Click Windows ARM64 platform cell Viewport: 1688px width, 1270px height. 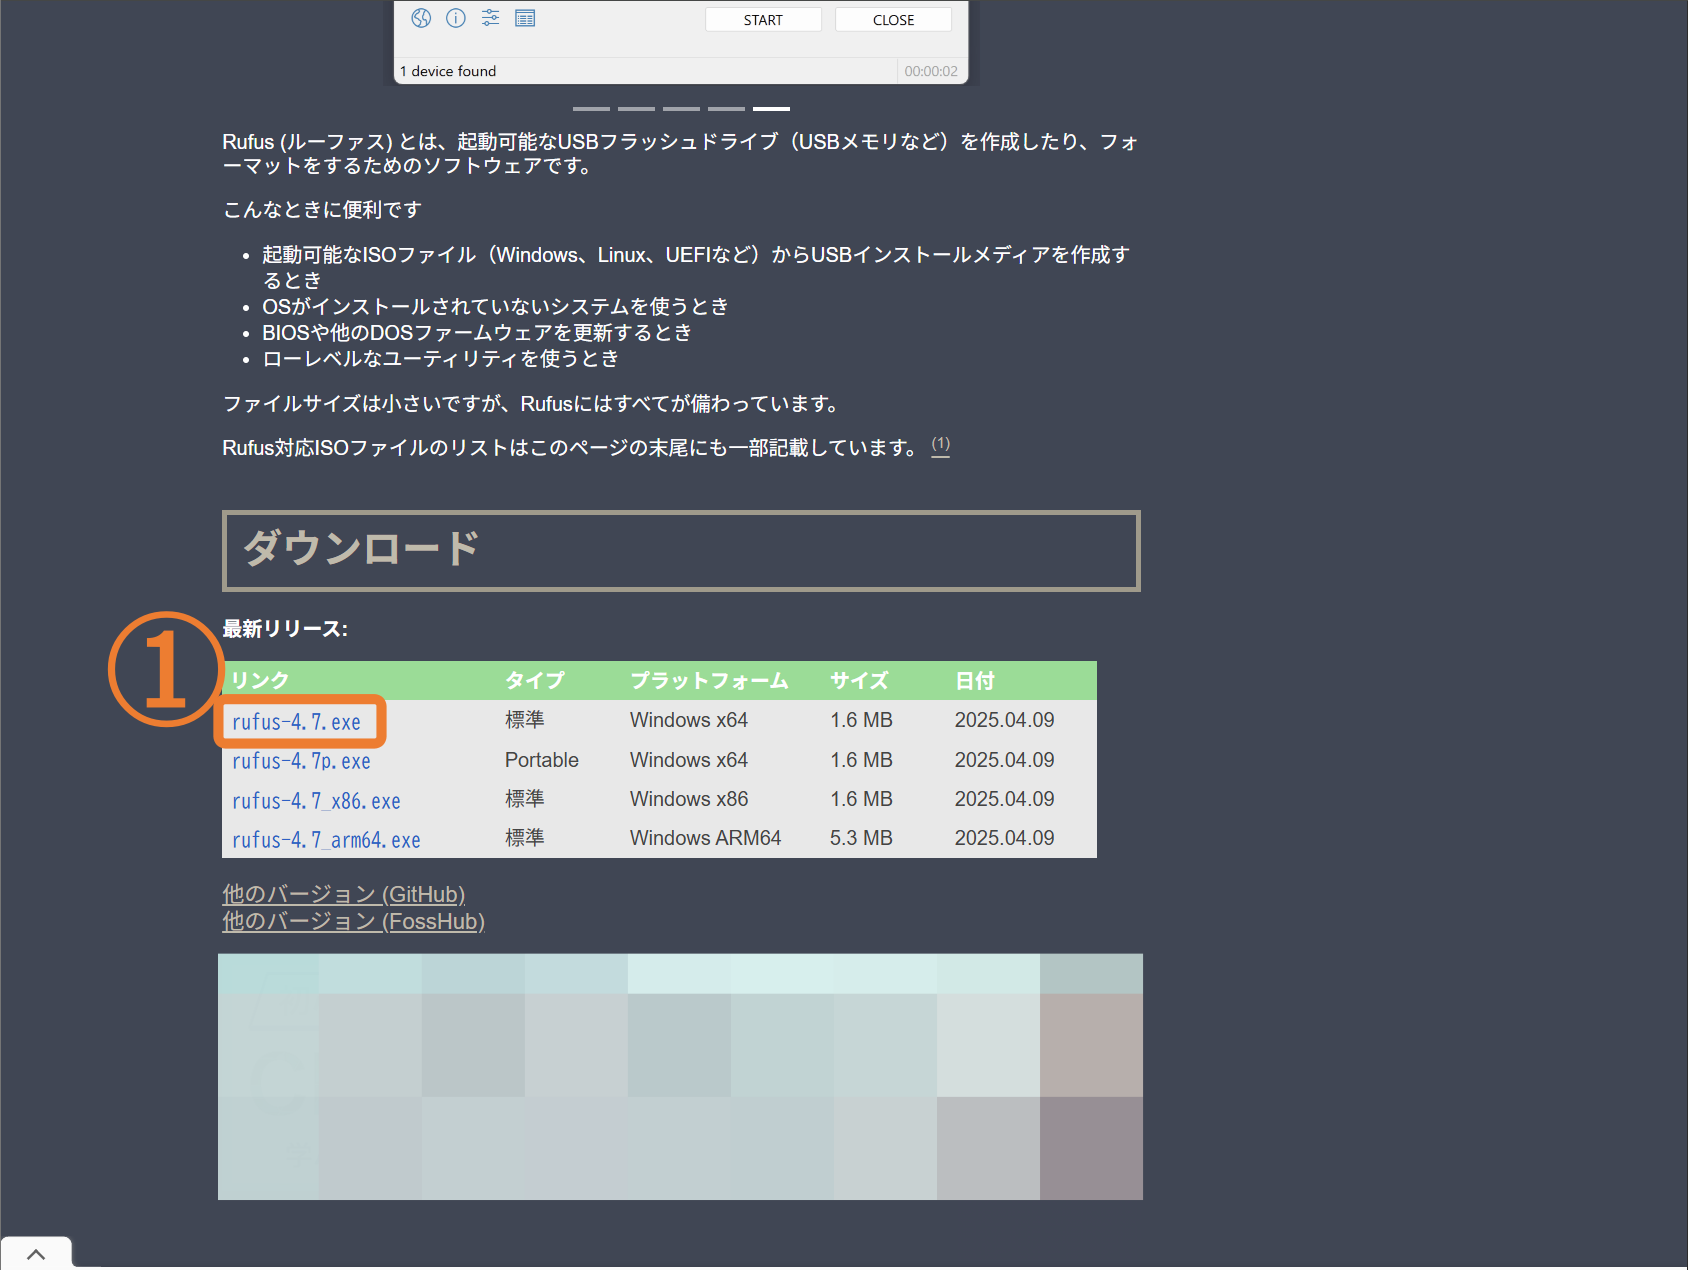(x=705, y=838)
